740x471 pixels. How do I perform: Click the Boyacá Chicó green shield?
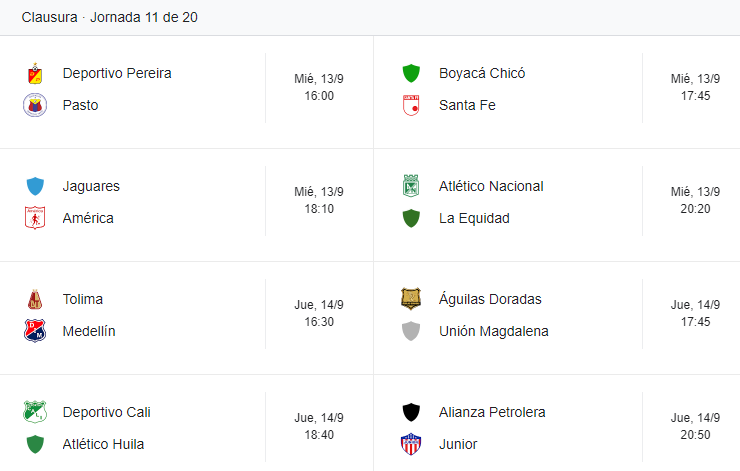tap(411, 74)
